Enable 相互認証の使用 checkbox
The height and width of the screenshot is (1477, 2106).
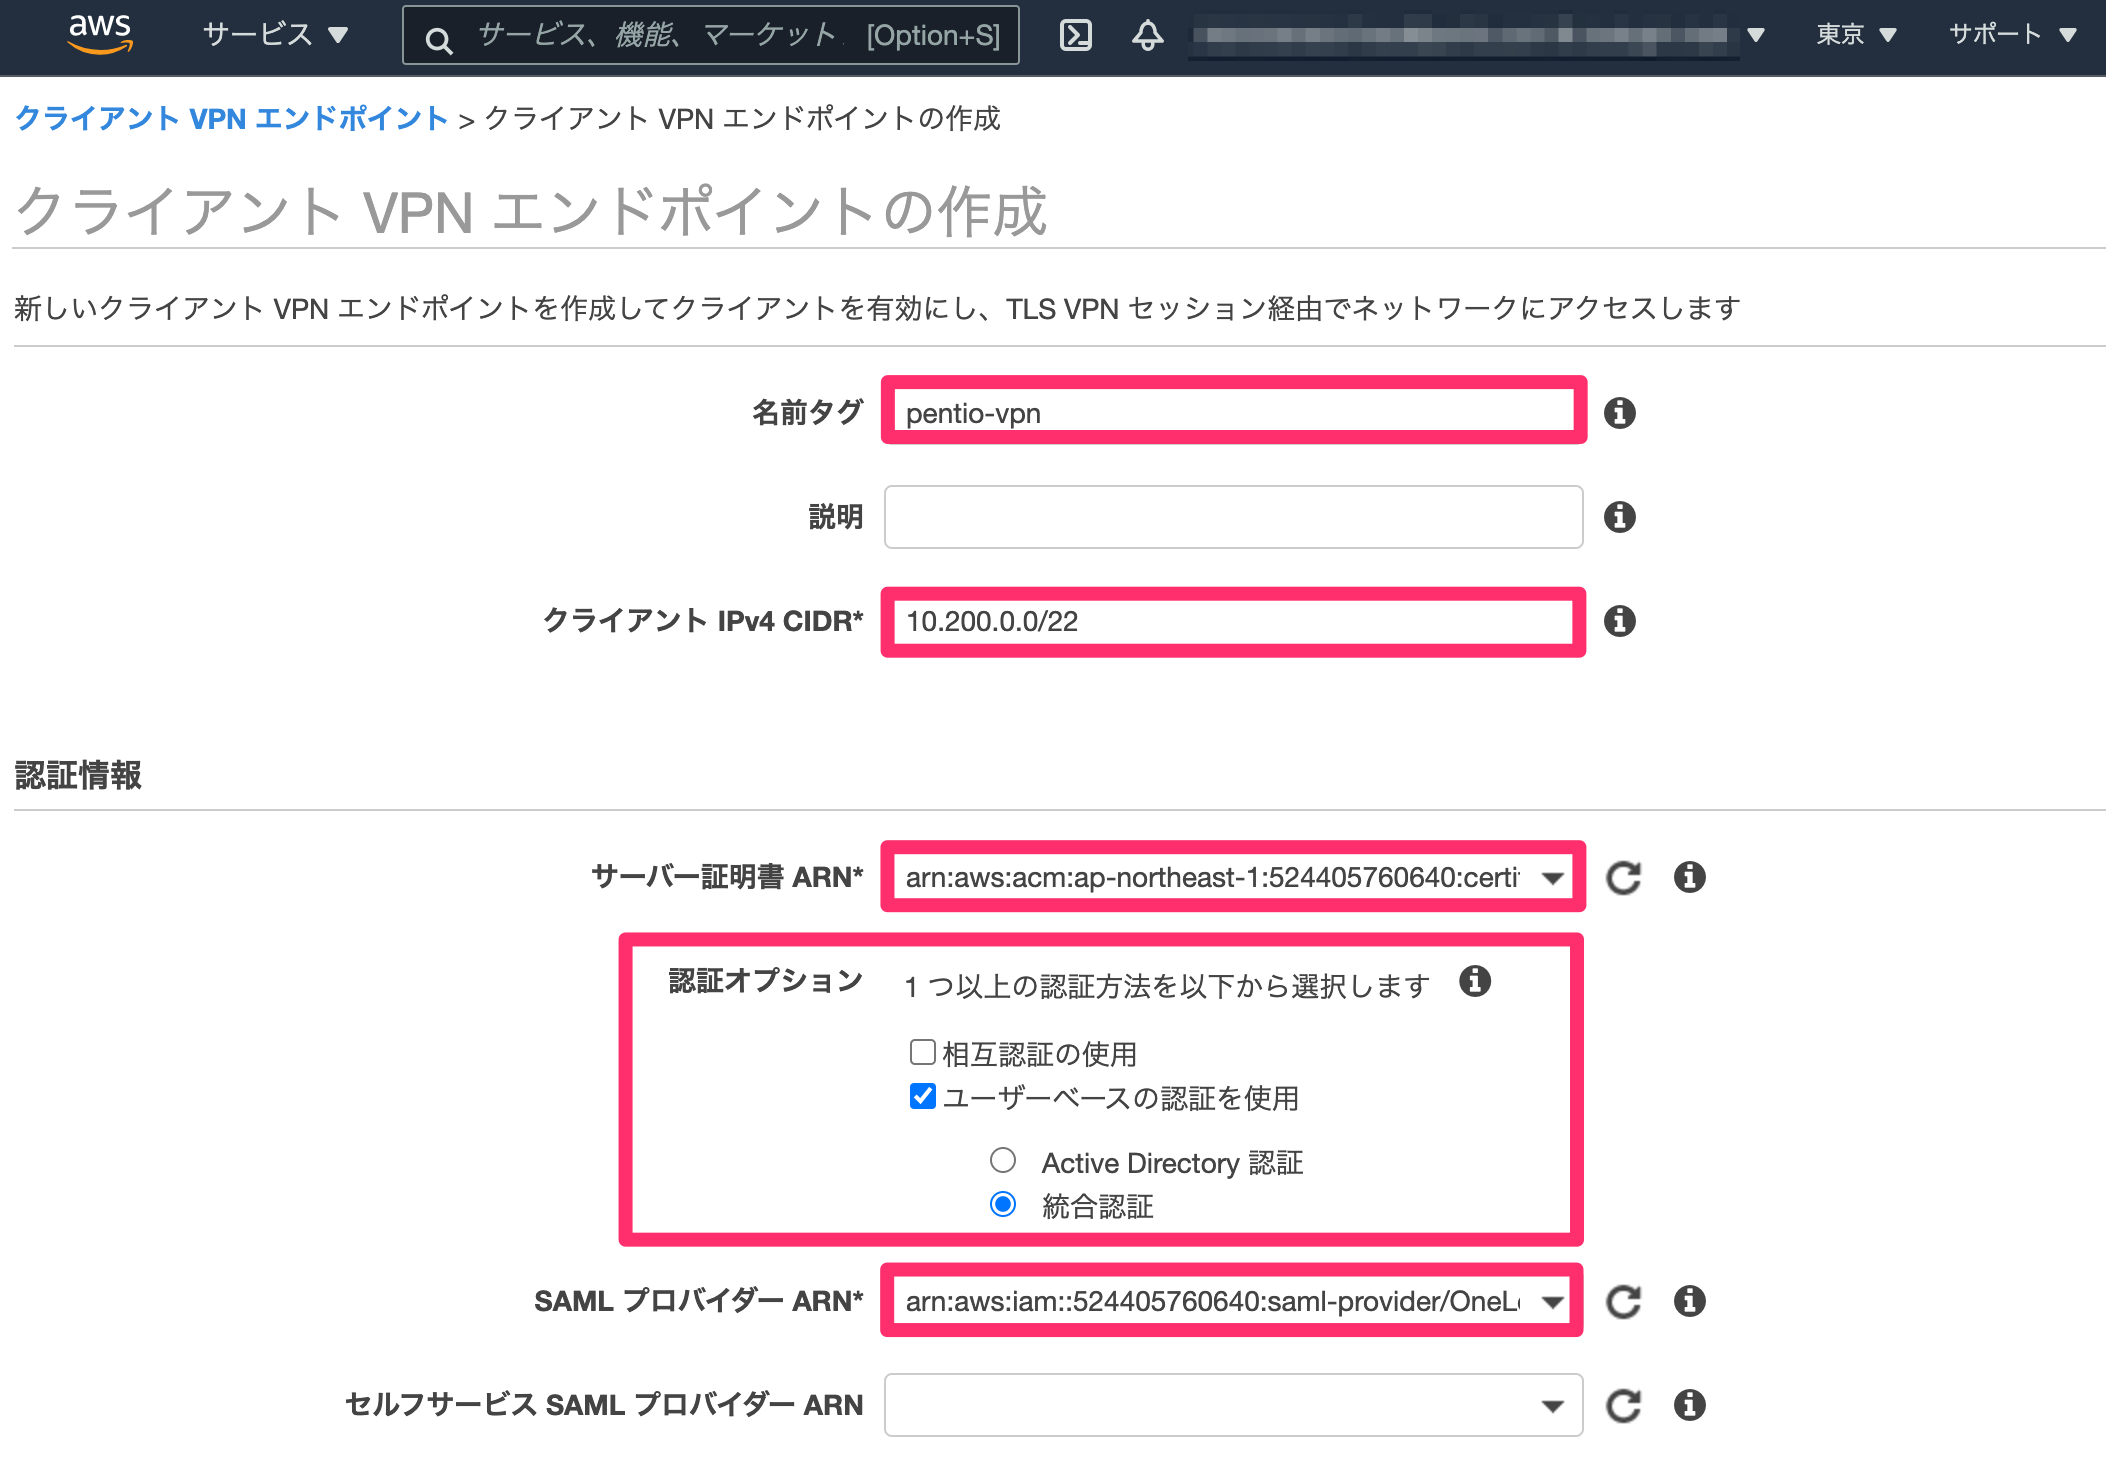pos(922,1052)
